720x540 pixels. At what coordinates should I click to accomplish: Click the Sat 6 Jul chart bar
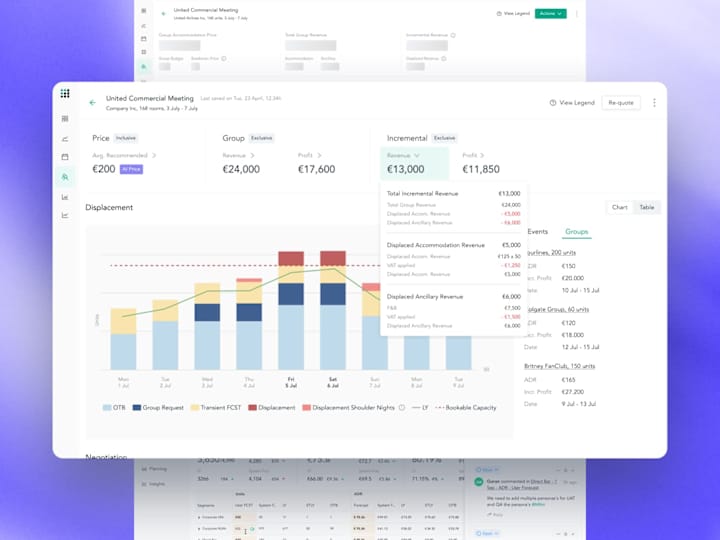pos(333,310)
